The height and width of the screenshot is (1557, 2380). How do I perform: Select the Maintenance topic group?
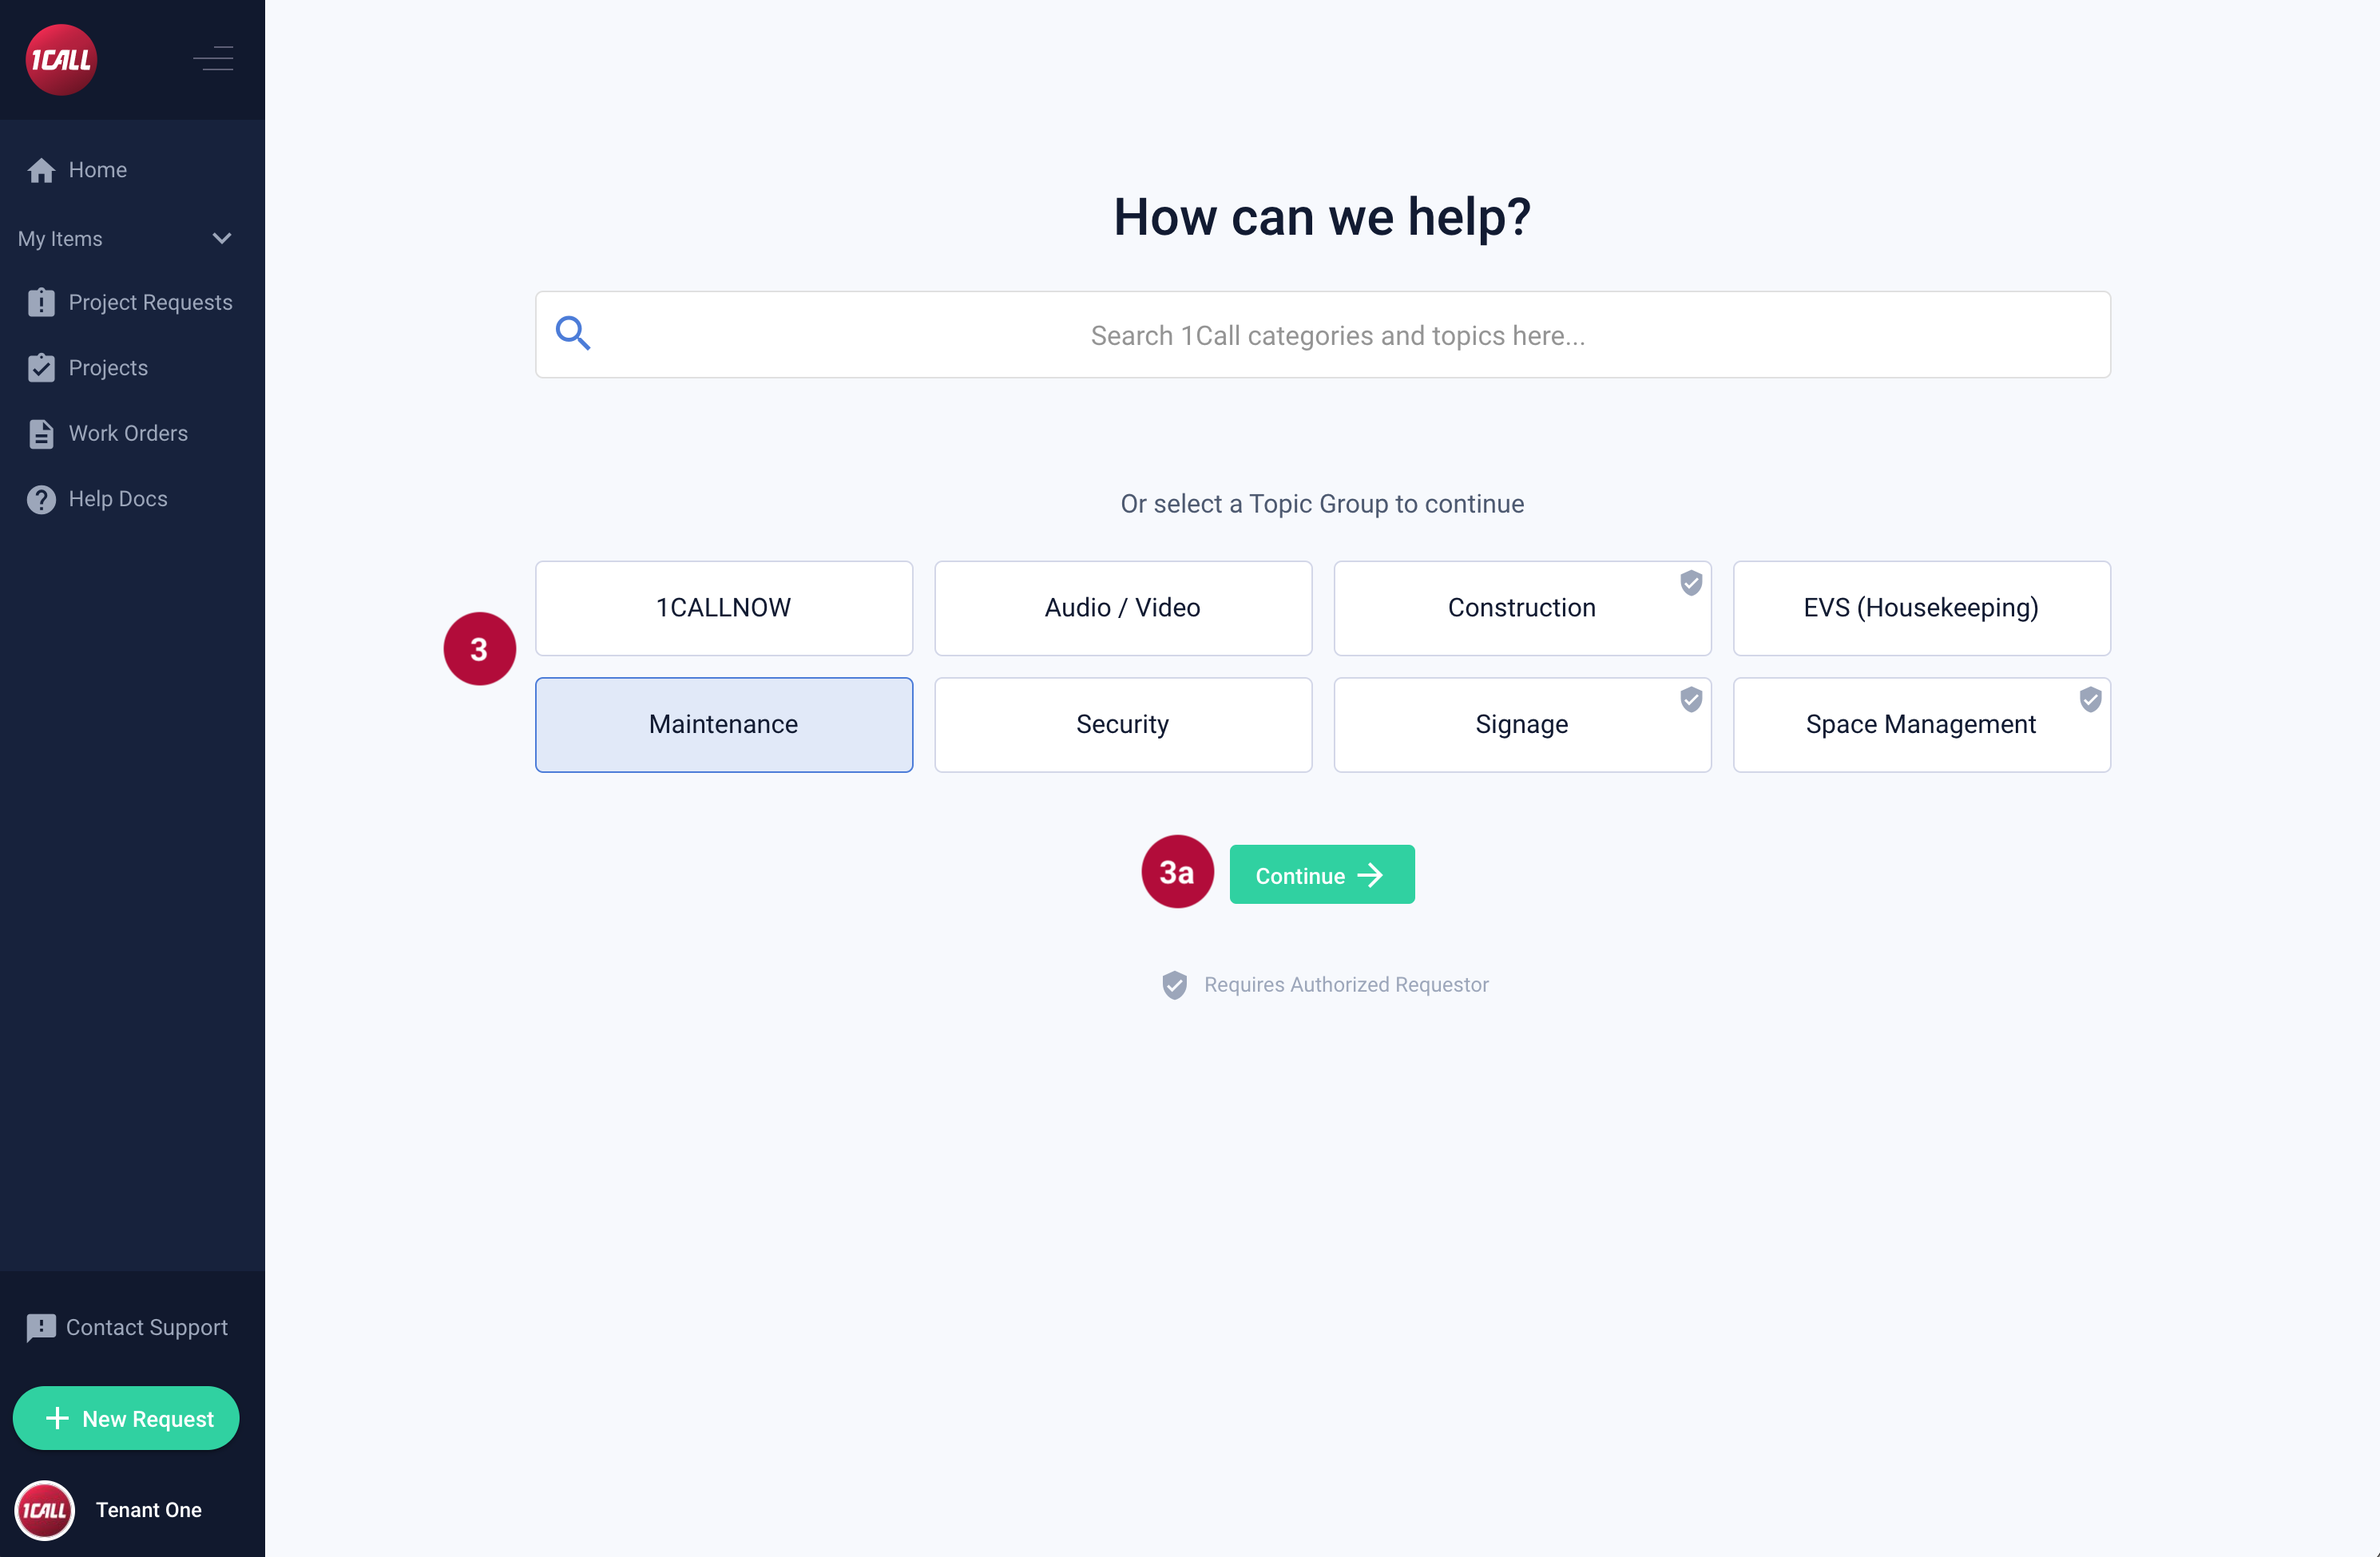723,725
